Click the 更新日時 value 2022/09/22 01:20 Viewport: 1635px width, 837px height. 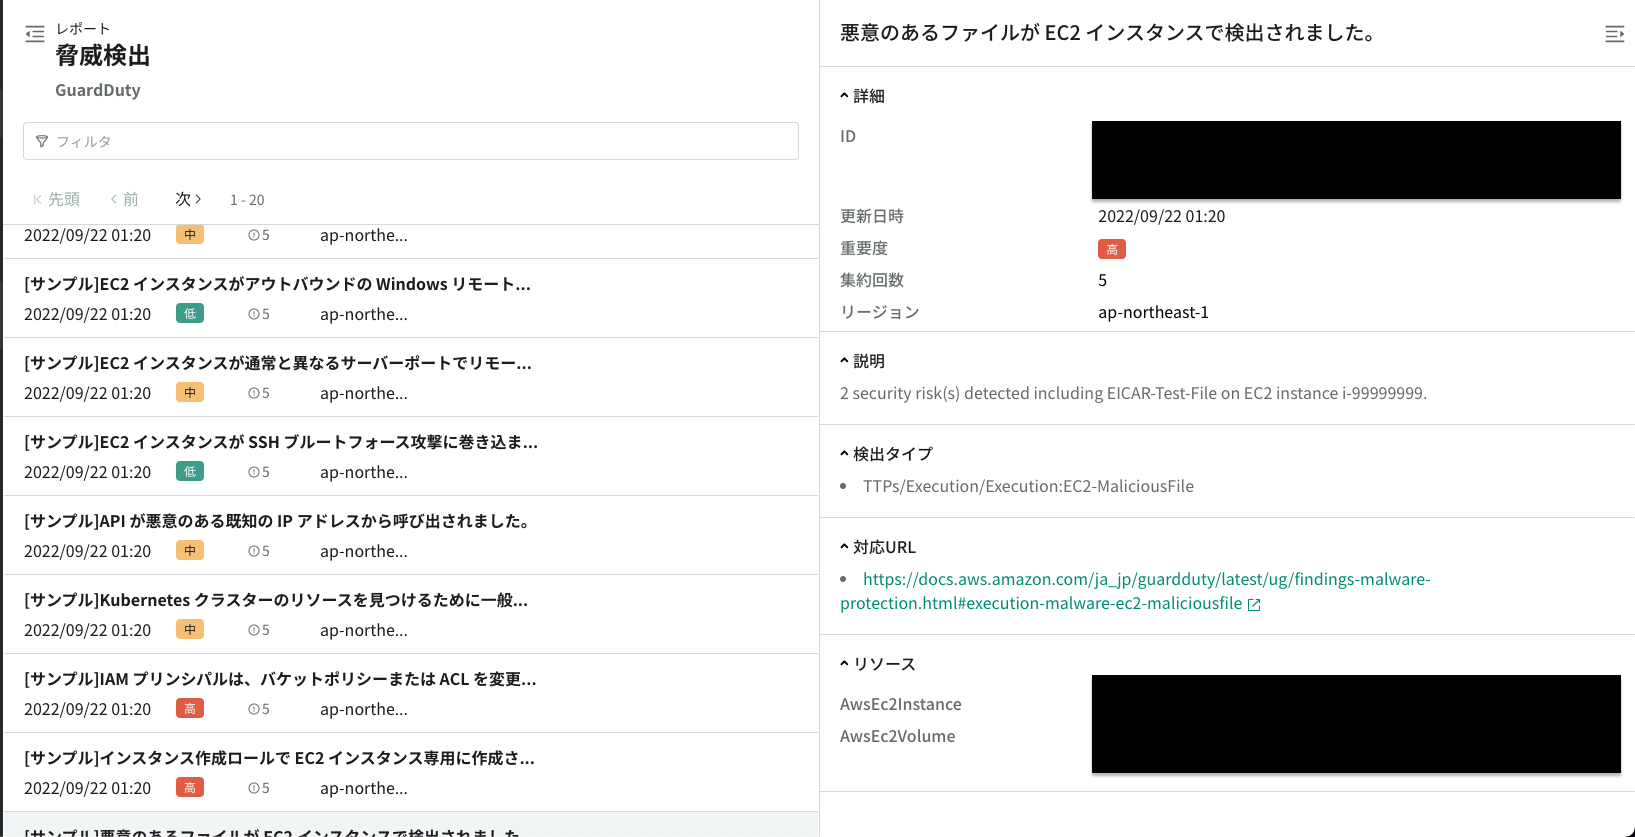1161,216
